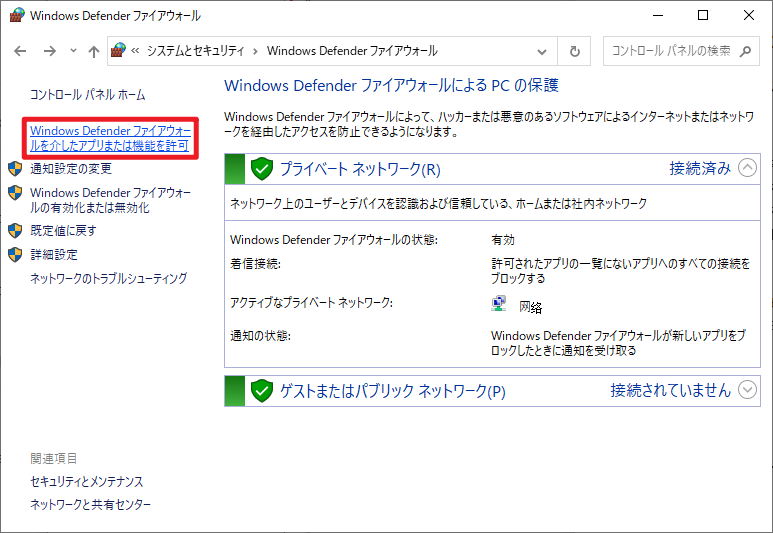The height and width of the screenshot is (533, 773).
Task: Open システムとセキュリティ breadcrumb
Action: 195,51
